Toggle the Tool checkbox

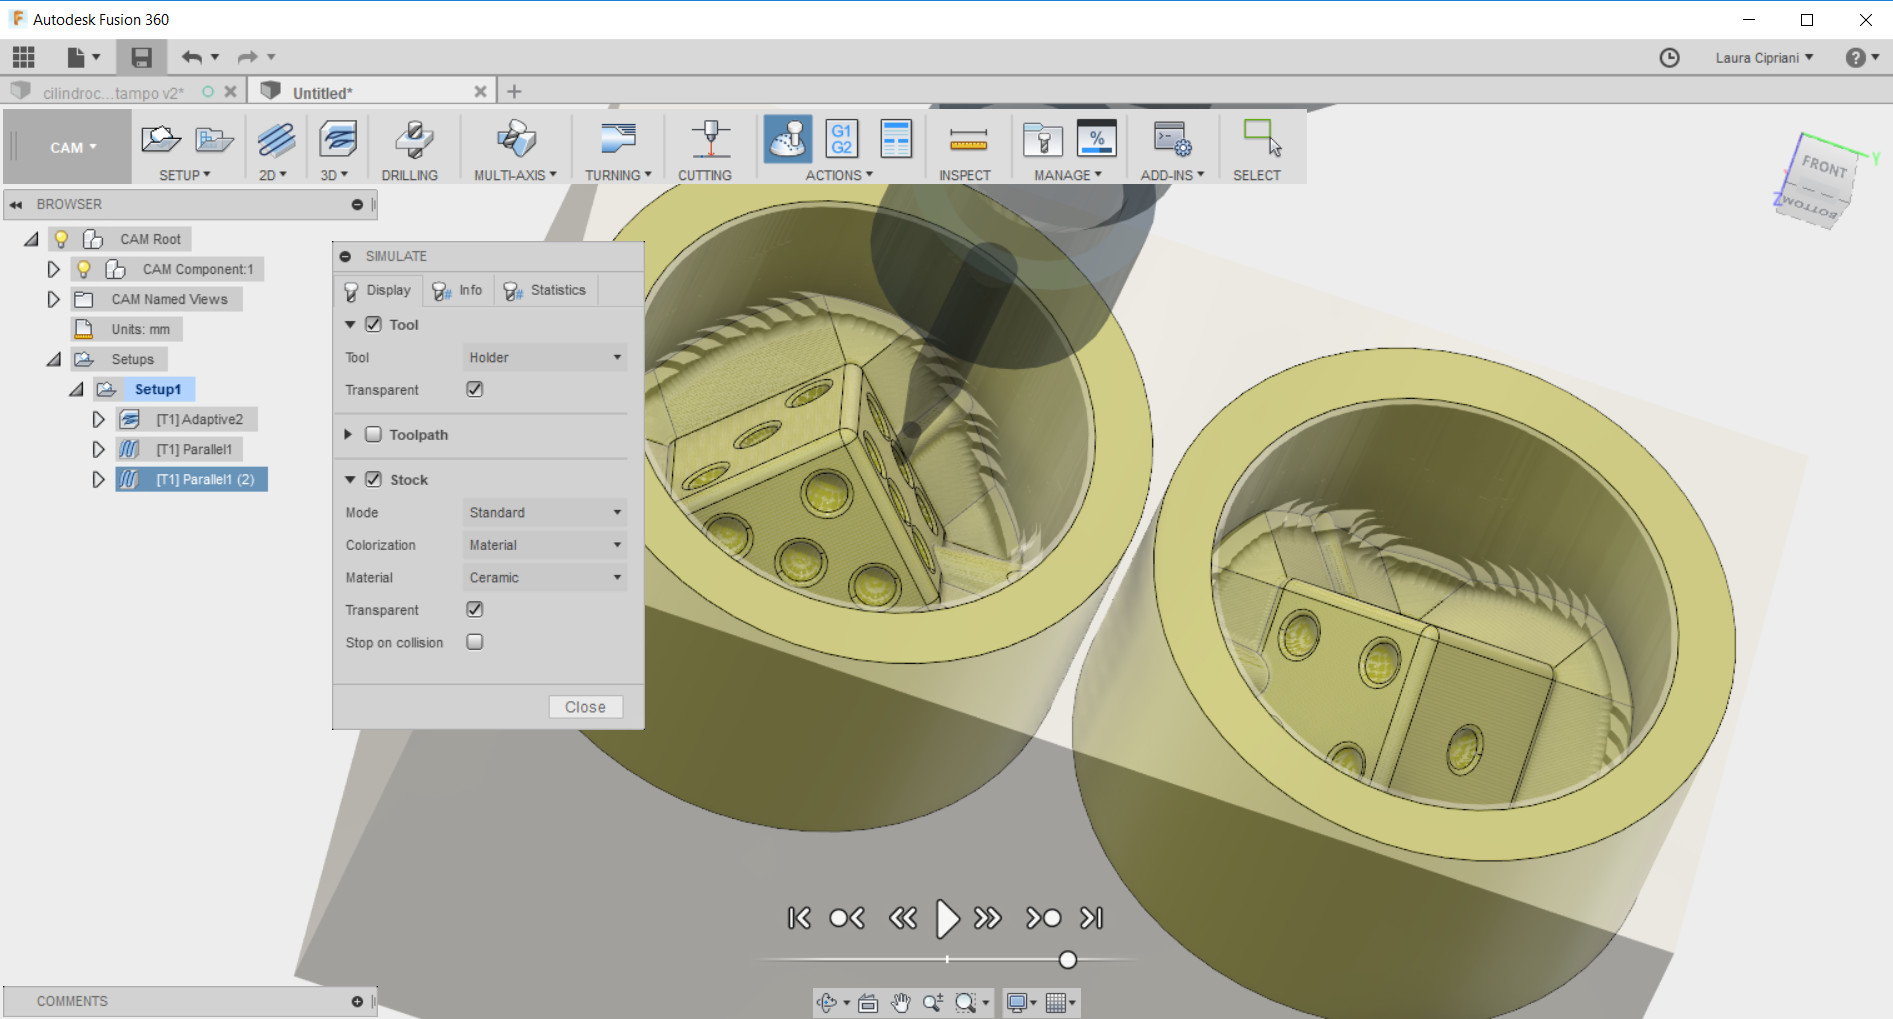tap(374, 325)
